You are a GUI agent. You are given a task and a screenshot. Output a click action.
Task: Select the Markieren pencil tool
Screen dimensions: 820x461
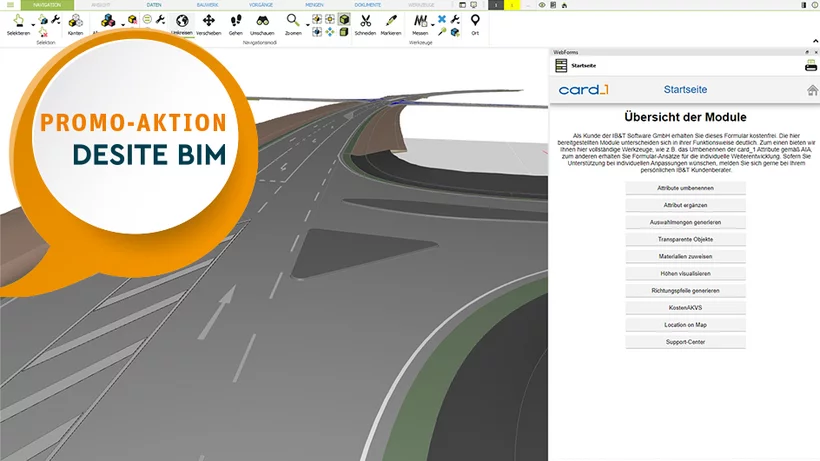click(x=391, y=25)
